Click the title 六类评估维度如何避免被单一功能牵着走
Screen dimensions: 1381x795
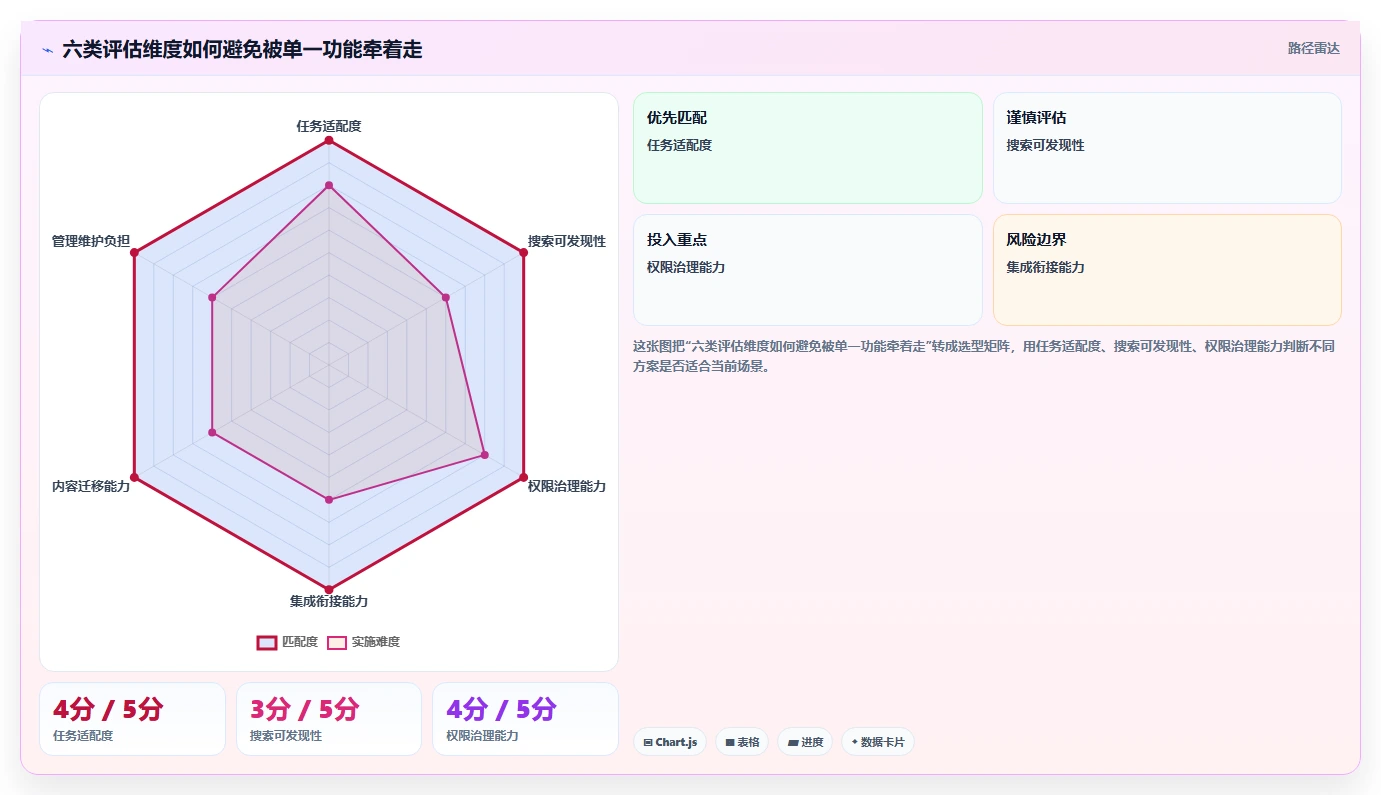pos(242,49)
